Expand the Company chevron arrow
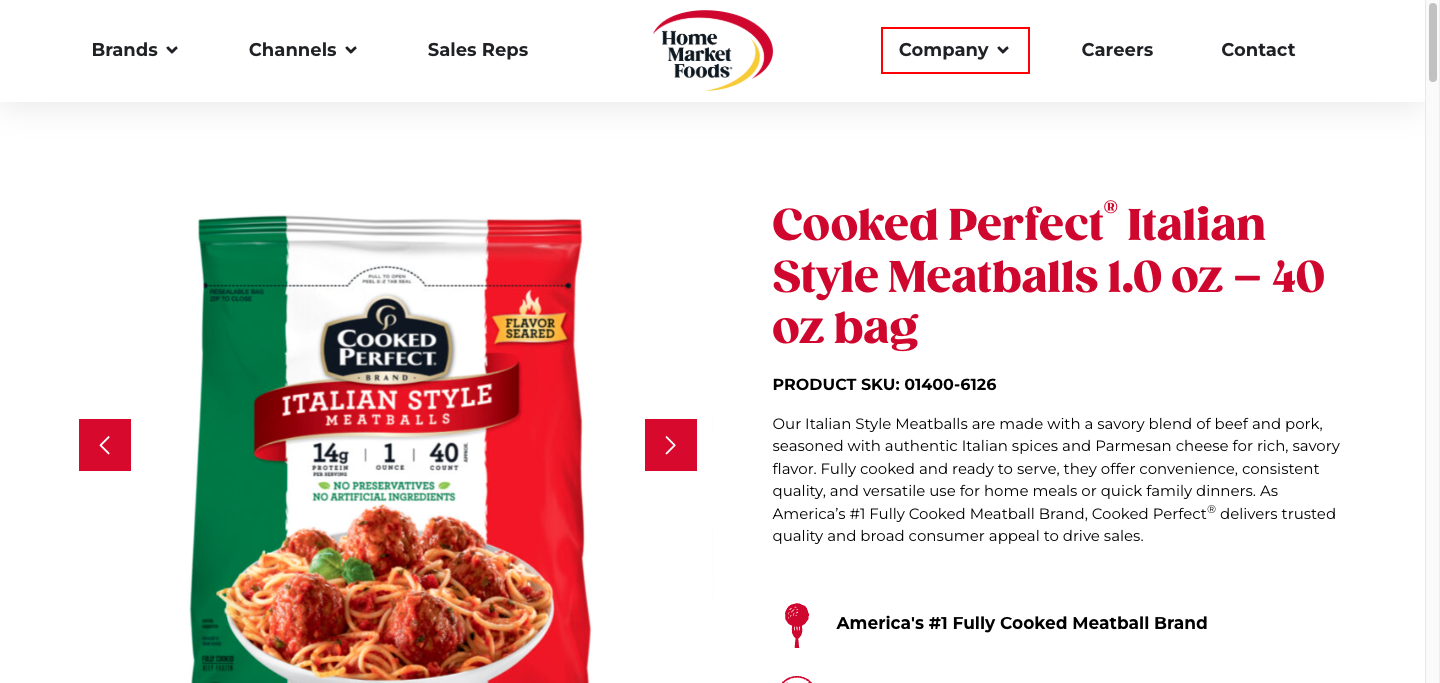 [1003, 50]
